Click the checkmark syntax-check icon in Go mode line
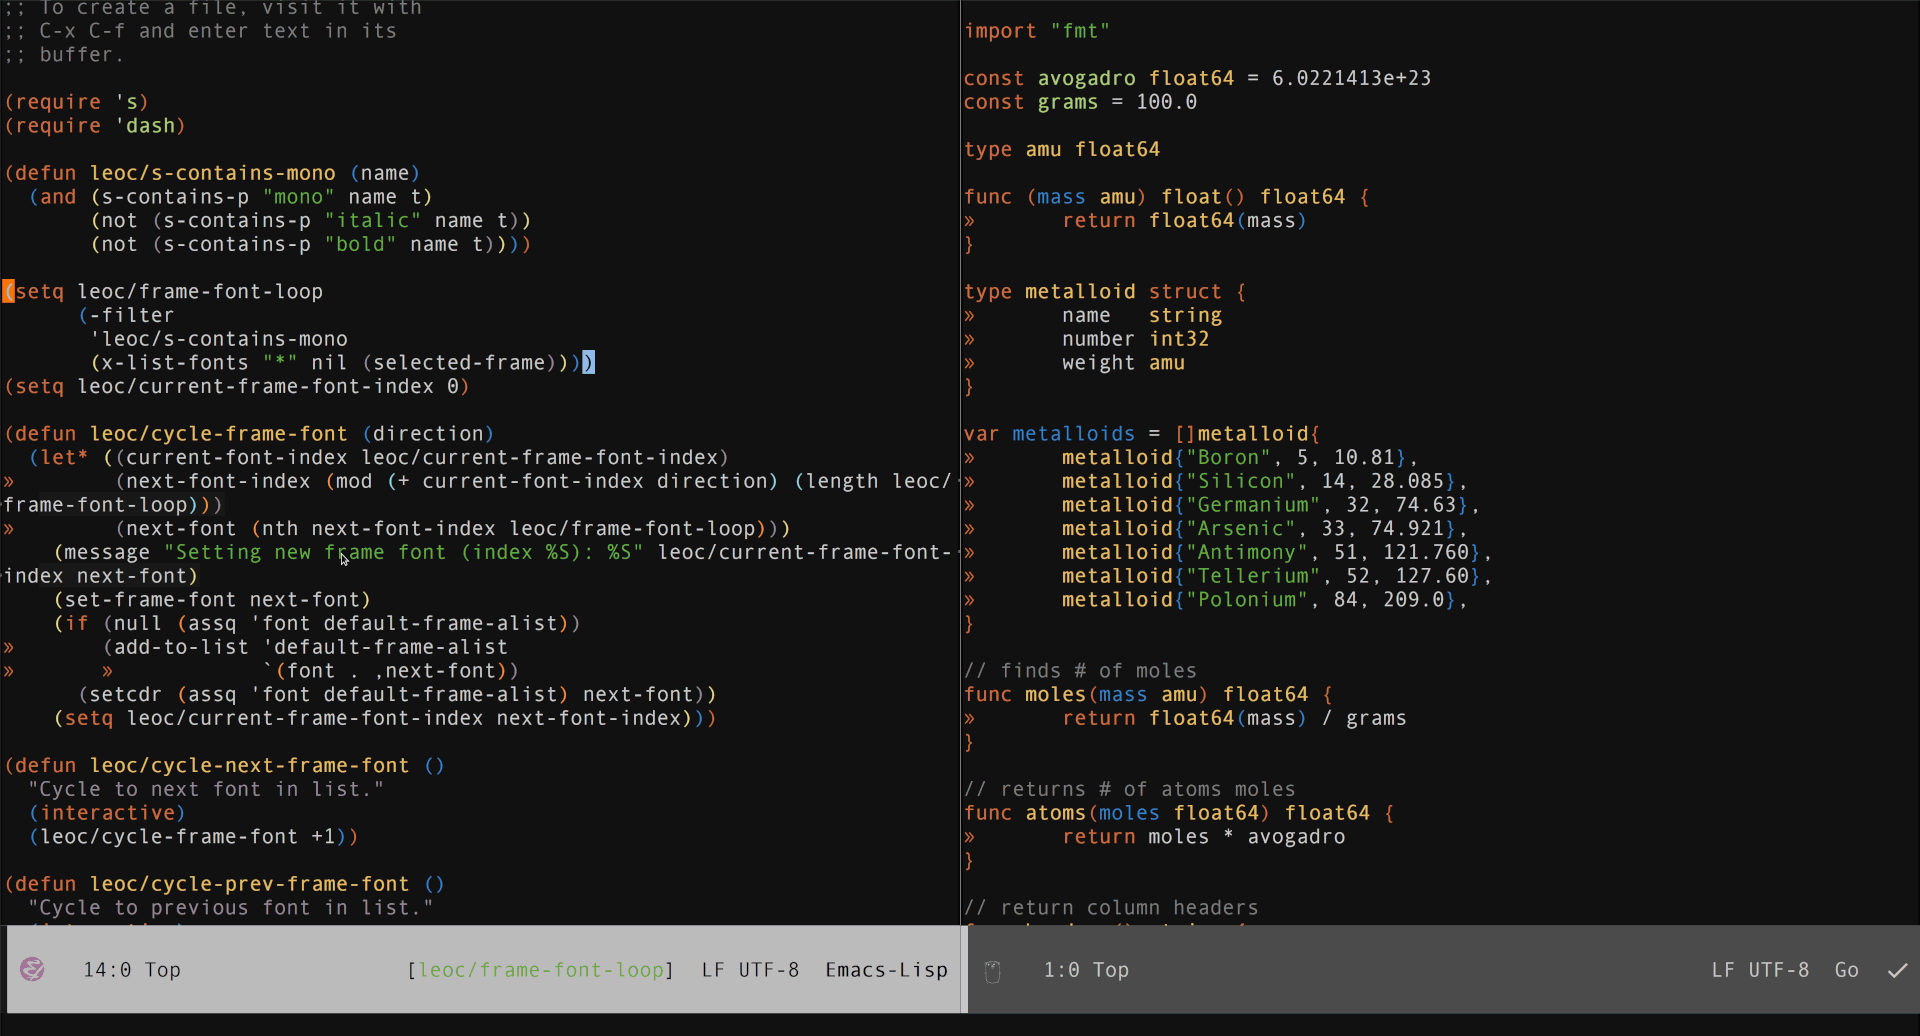Image resolution: width=1920 pixels, height=1036 pixels. point(1897,970)
